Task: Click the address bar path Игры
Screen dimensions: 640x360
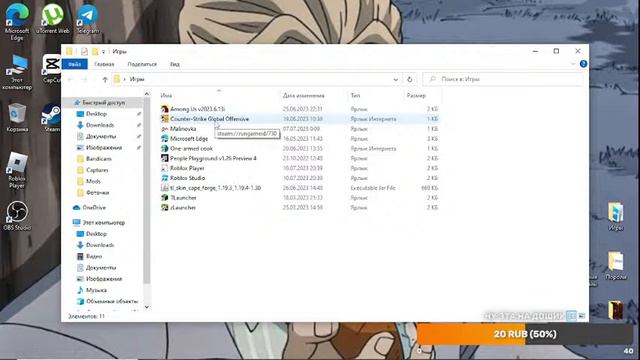Action: [x=137, y=79]
